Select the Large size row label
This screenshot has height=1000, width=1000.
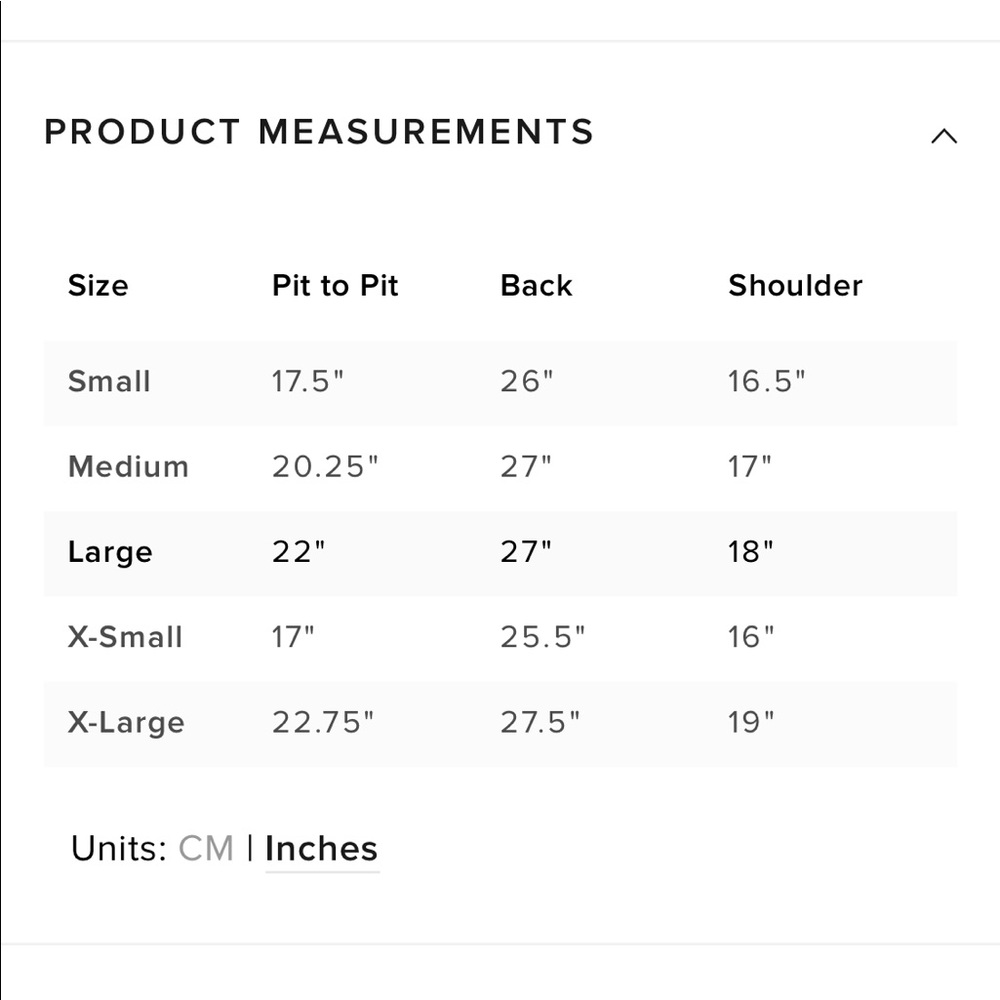pyautogui.click(x=110, y=552)
